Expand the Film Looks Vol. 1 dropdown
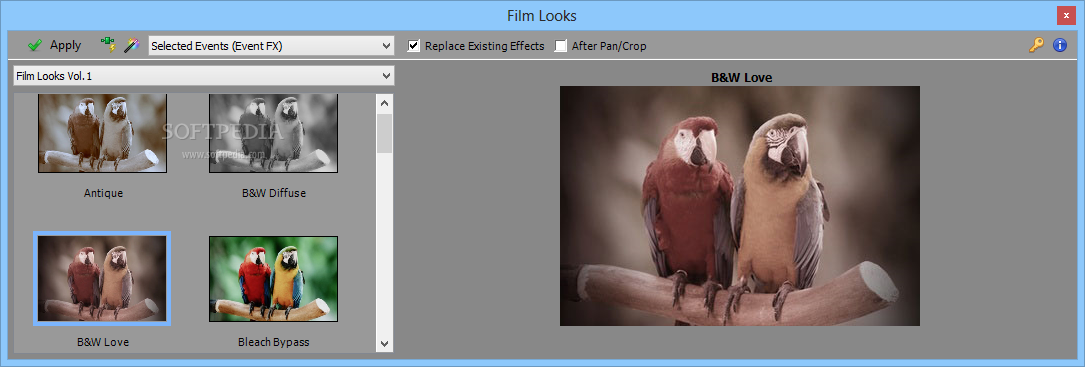The height and width of the screenshot is (367, 1085). click(x=203, y=76)
